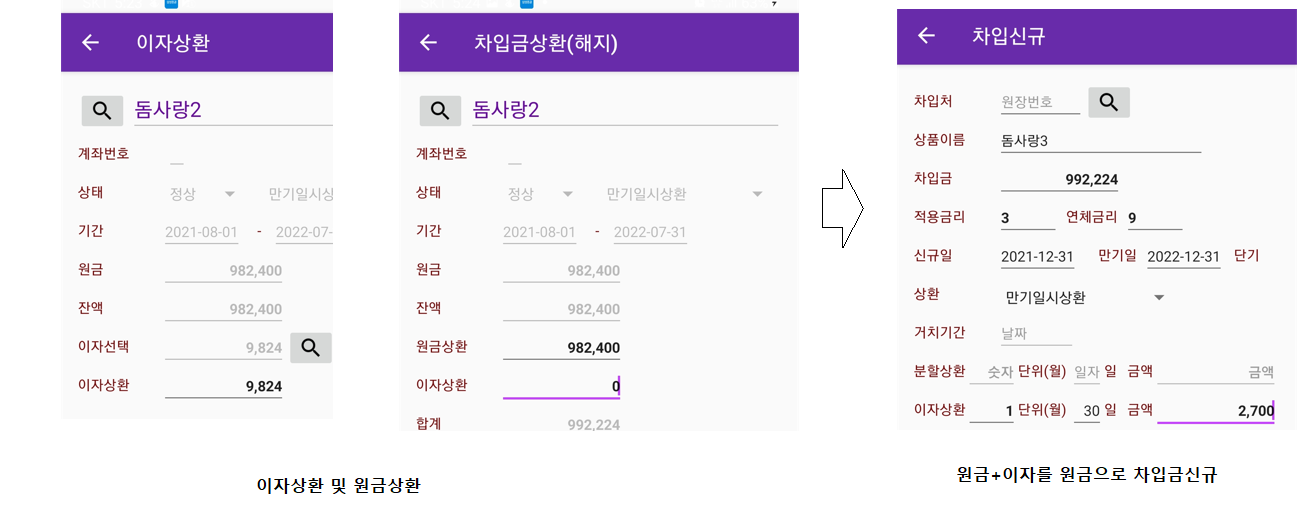Expand 만기일시상환 dropdown on 차입금상환(해지) screen
This screenshot has width=1304, height=505.
pos(685,194)
